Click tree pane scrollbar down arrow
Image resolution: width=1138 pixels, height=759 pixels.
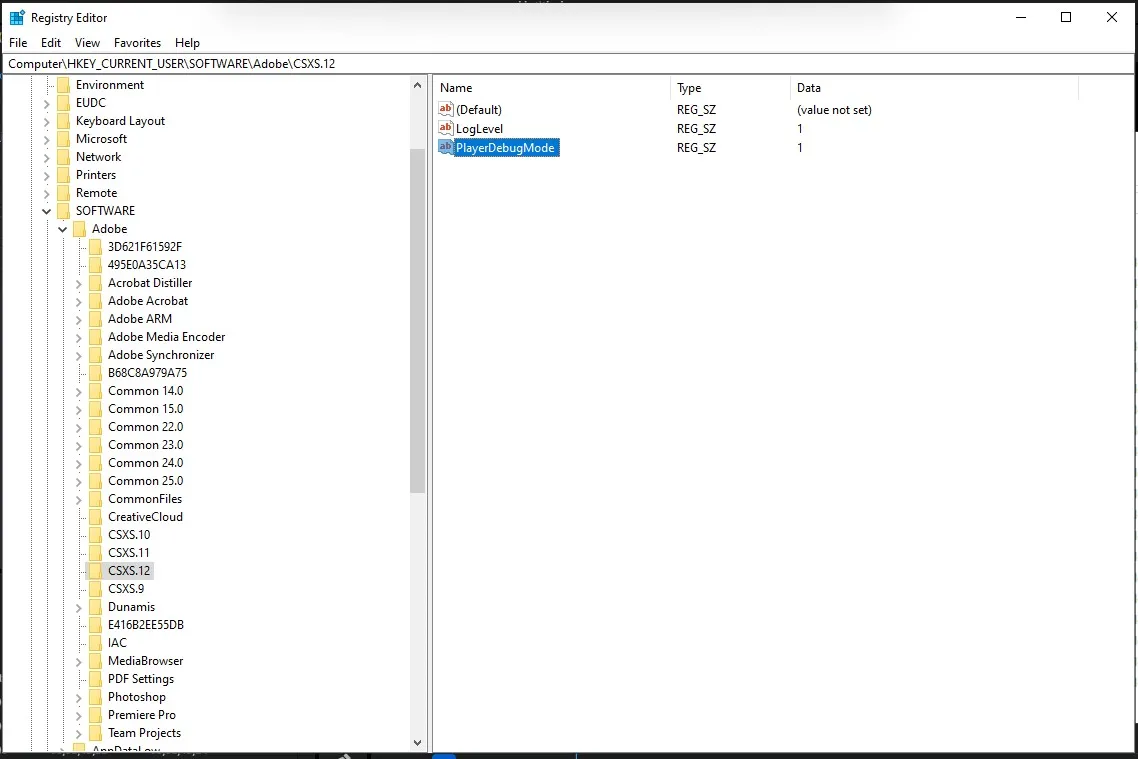418,742
